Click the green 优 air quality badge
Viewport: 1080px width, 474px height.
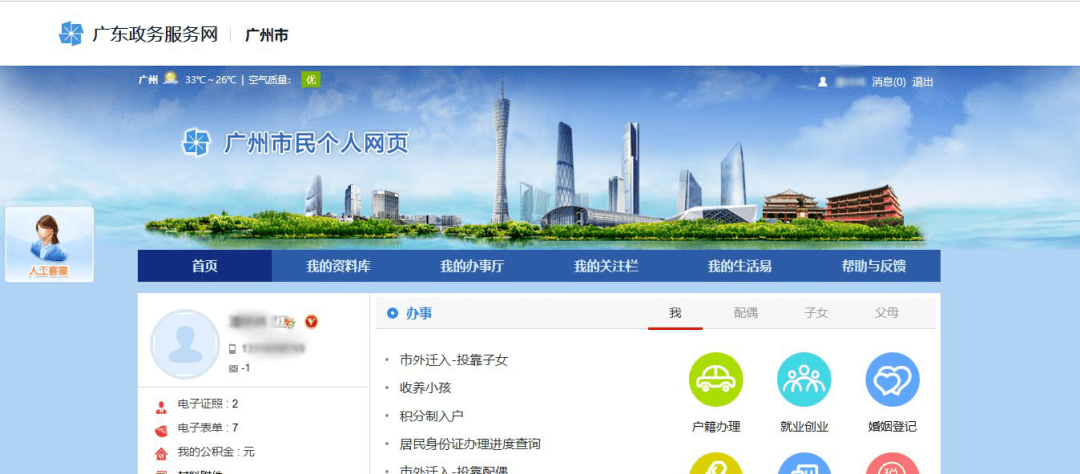(x=311, y=80)
